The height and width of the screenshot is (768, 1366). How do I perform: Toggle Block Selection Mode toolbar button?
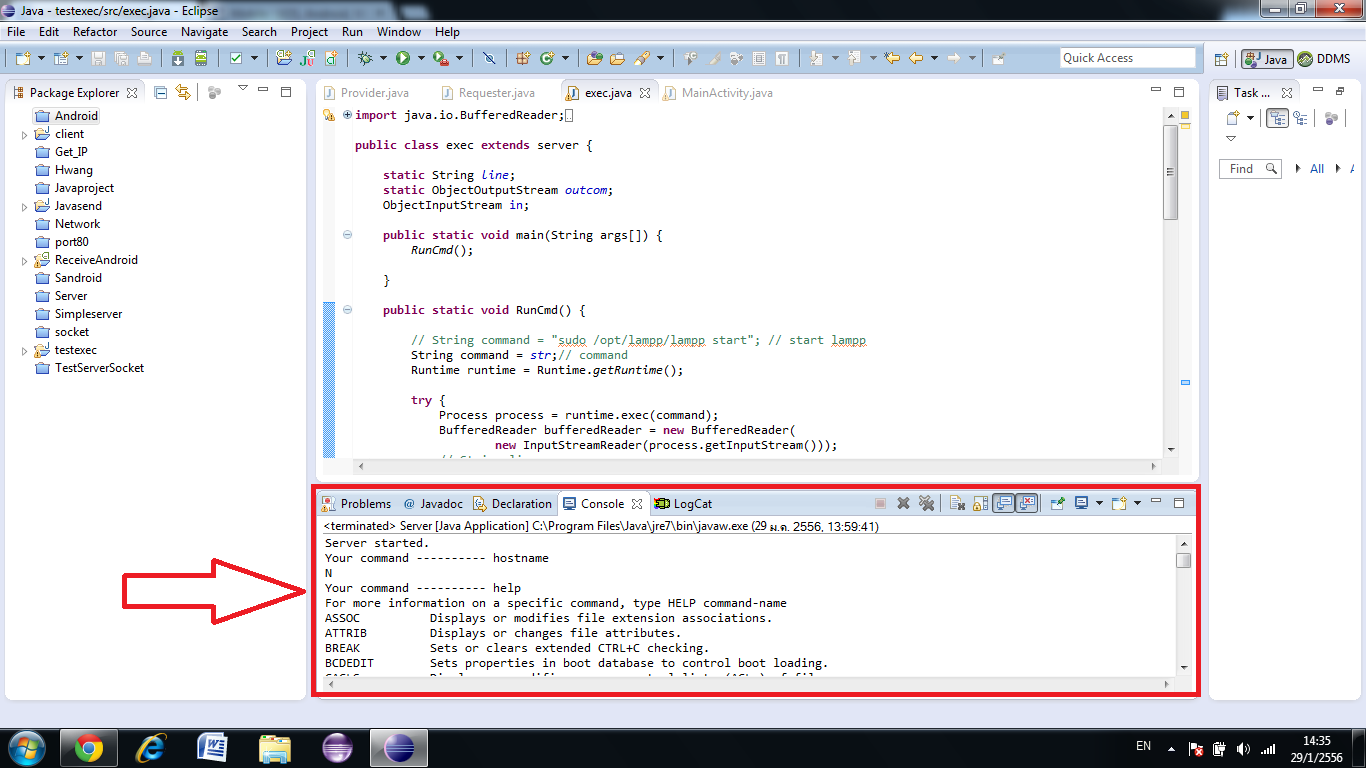759,58
